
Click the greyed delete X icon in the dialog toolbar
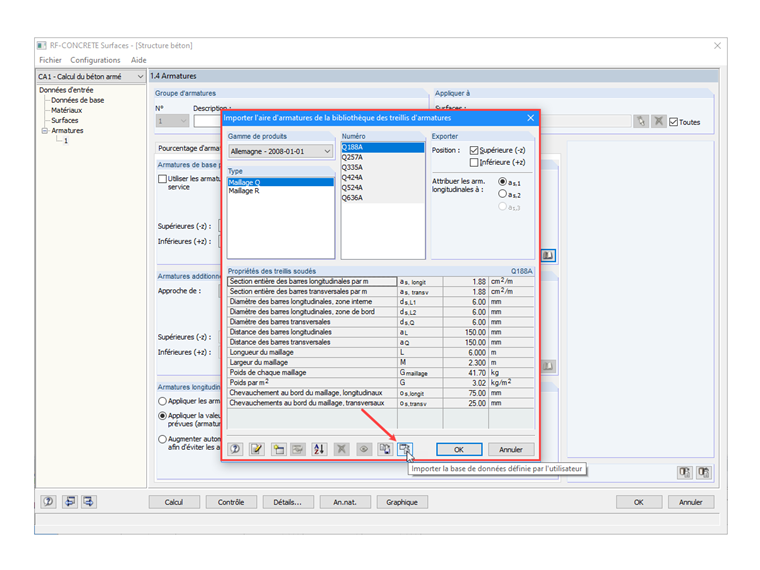point(341,449)
